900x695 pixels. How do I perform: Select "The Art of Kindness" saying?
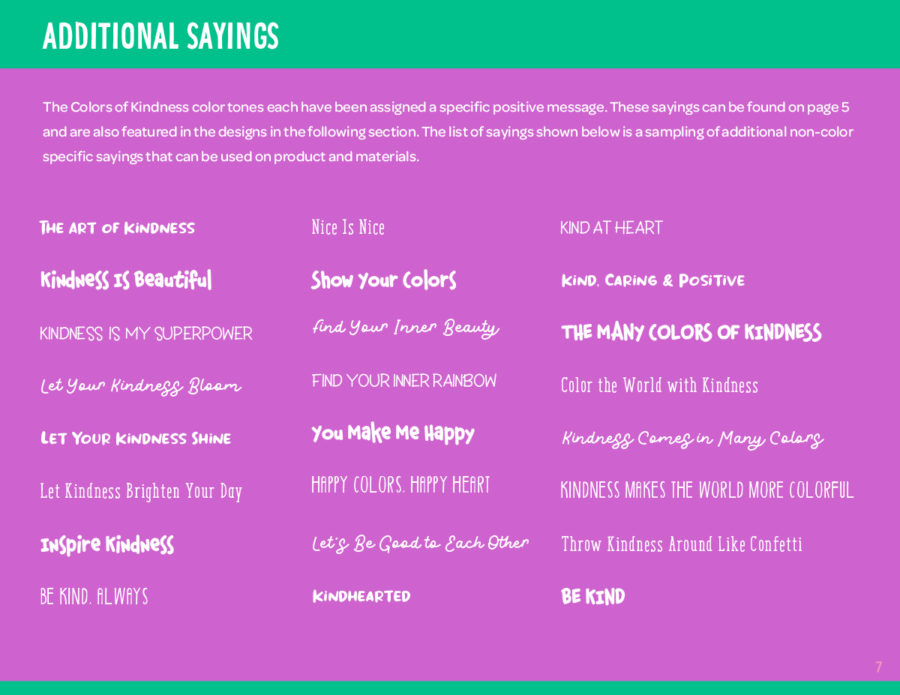click(117, 228)
